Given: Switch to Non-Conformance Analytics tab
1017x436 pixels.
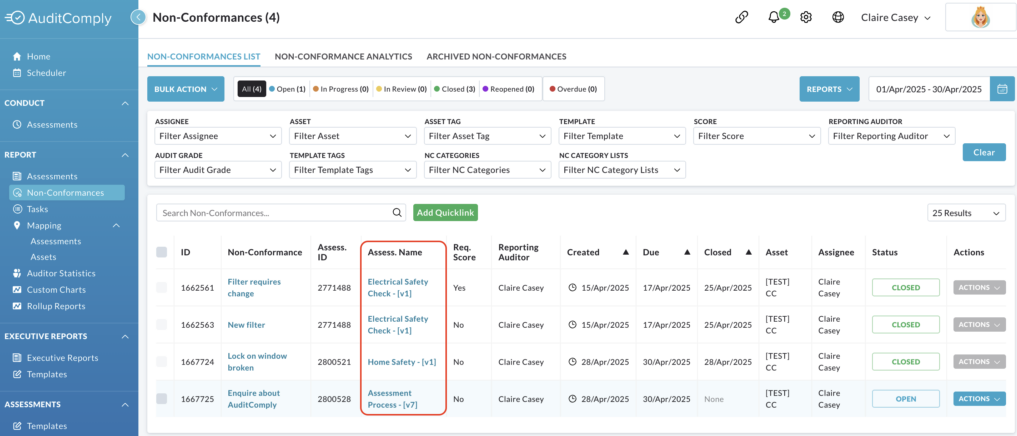Looking at the screenshot, I should coord(344,56).
